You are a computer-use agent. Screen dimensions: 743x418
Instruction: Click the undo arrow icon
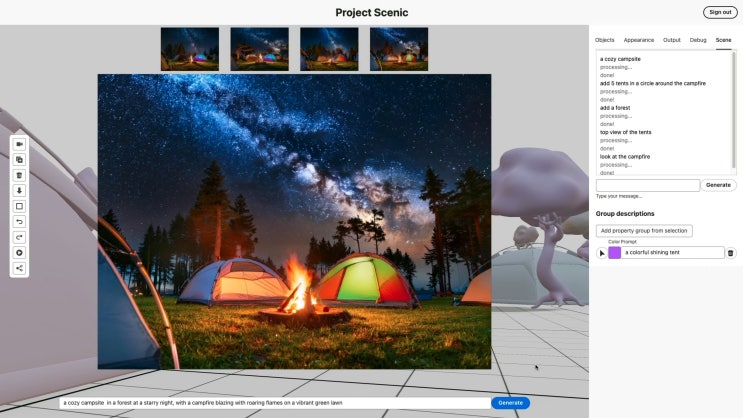point(19,222)
